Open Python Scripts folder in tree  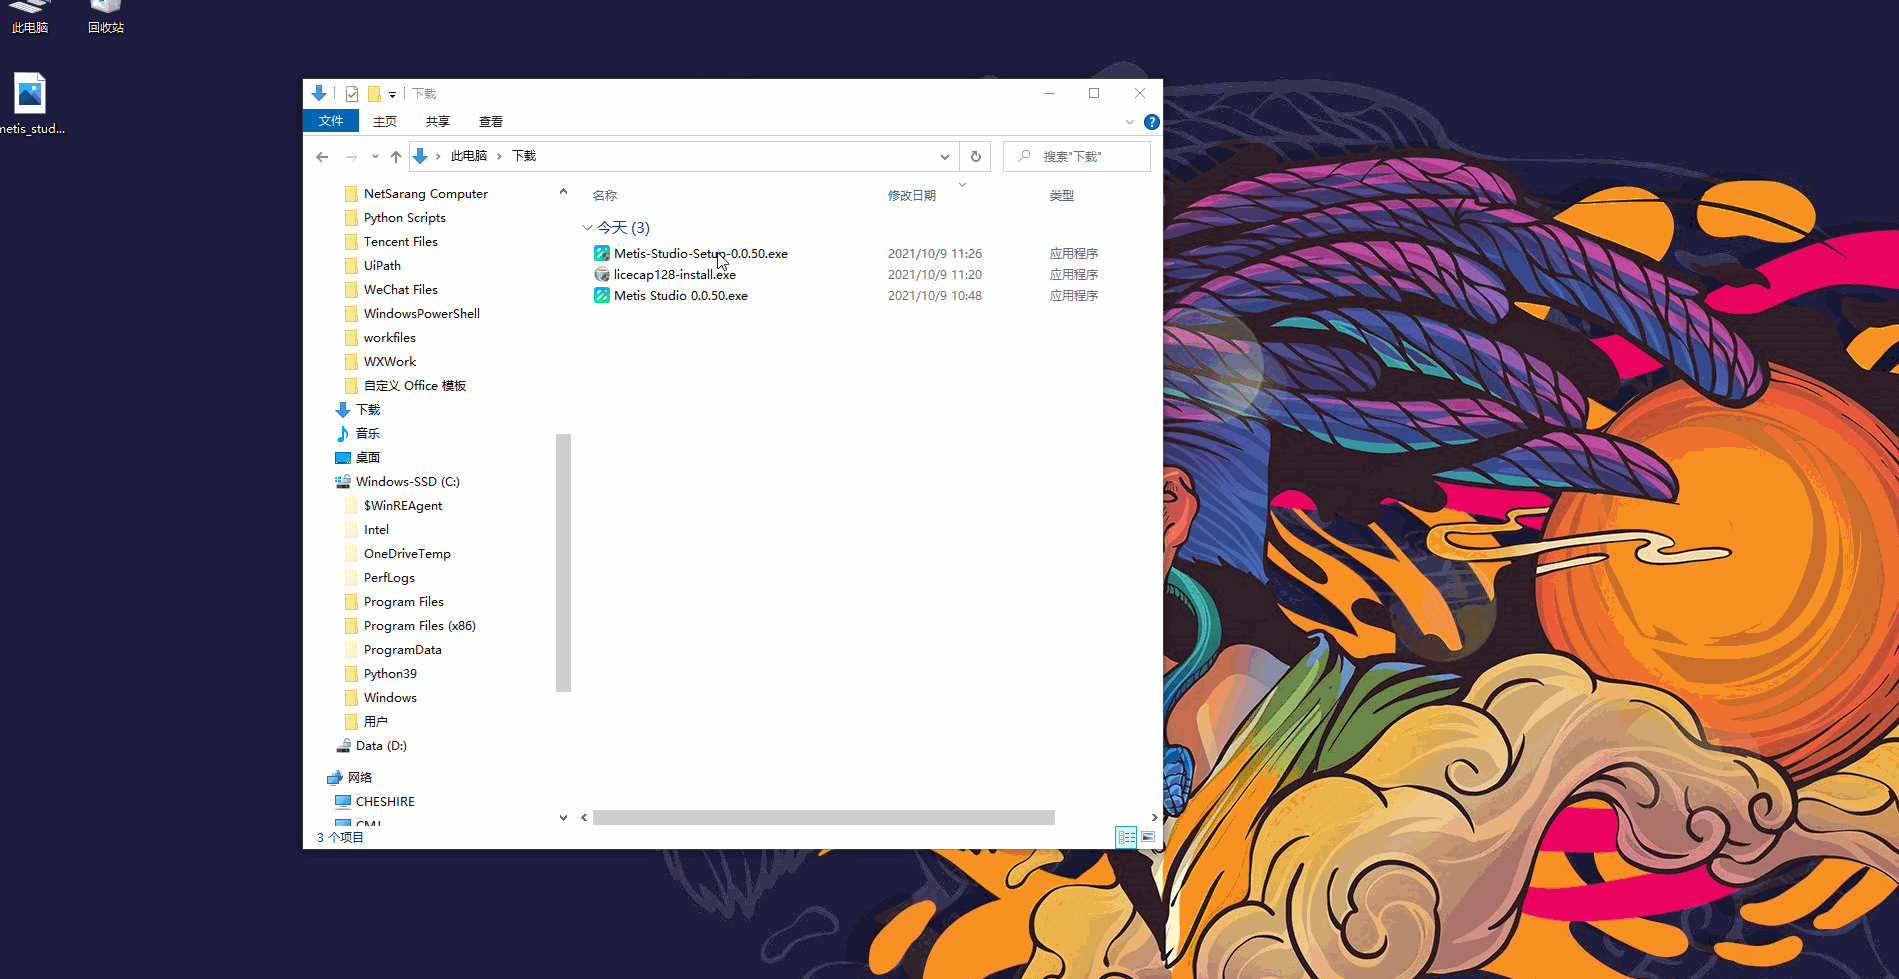click(x=405, y=218)
